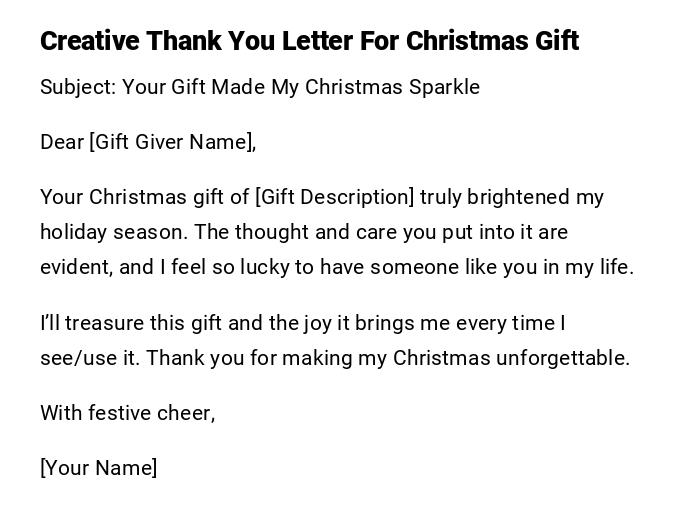Click the words "holiday season" in the body
700x530 pixels.
point(113,232)
